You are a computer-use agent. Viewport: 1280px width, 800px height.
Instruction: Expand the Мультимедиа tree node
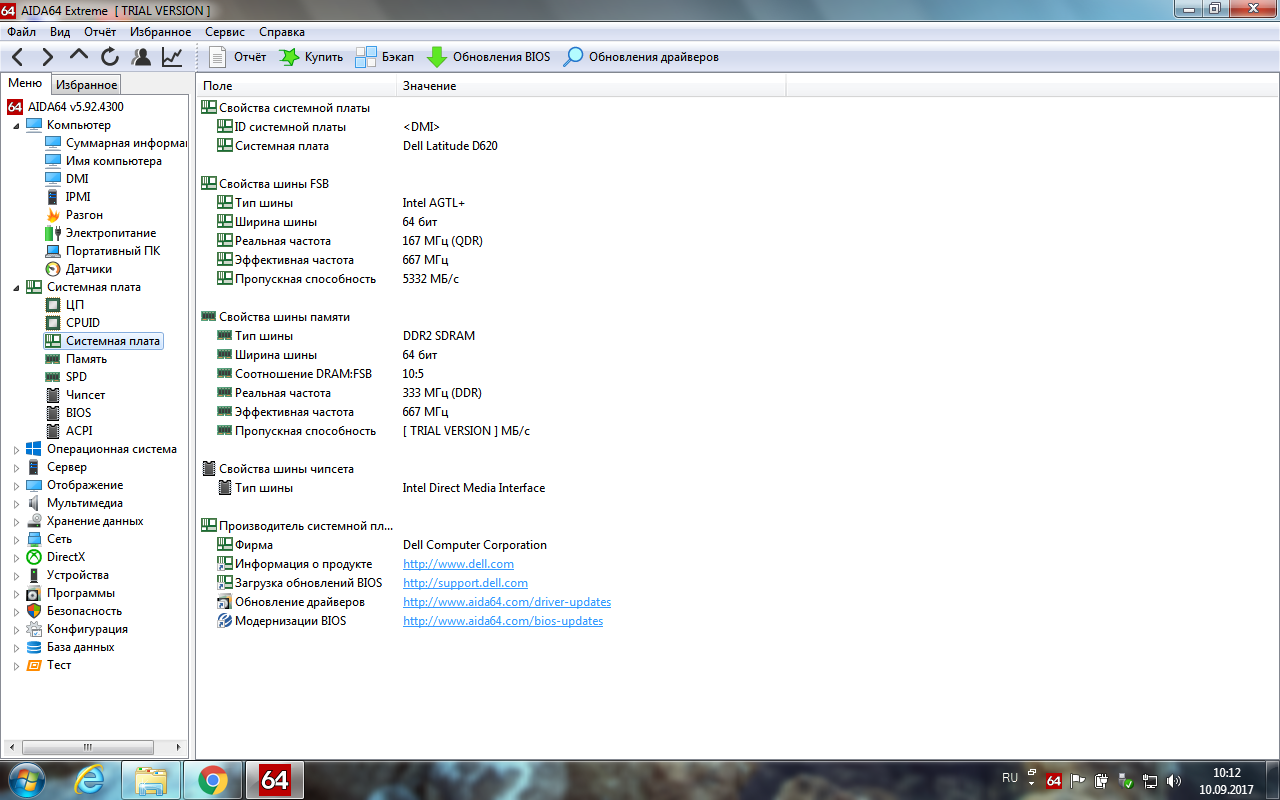tap(16, 504)
